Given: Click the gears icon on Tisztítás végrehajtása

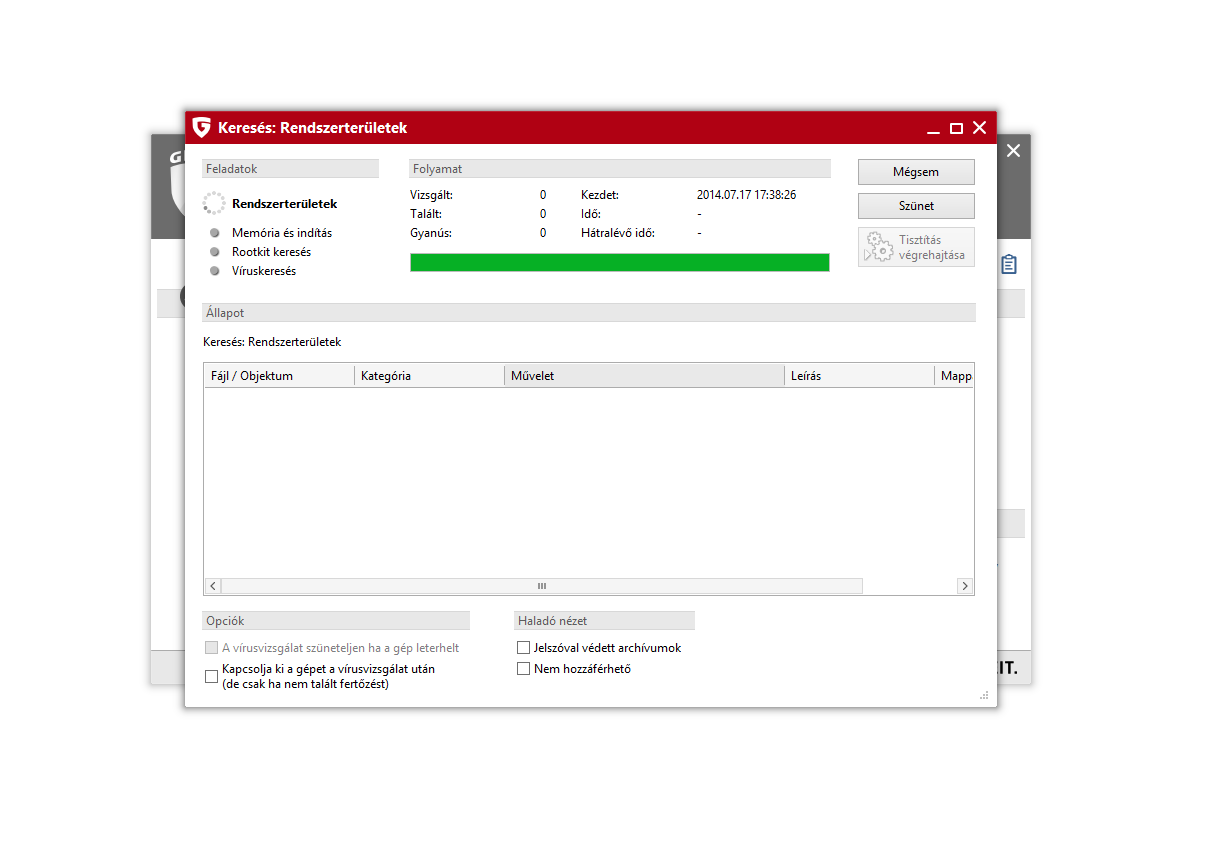Looking at the screenshot, I should [x=879, y=247].
